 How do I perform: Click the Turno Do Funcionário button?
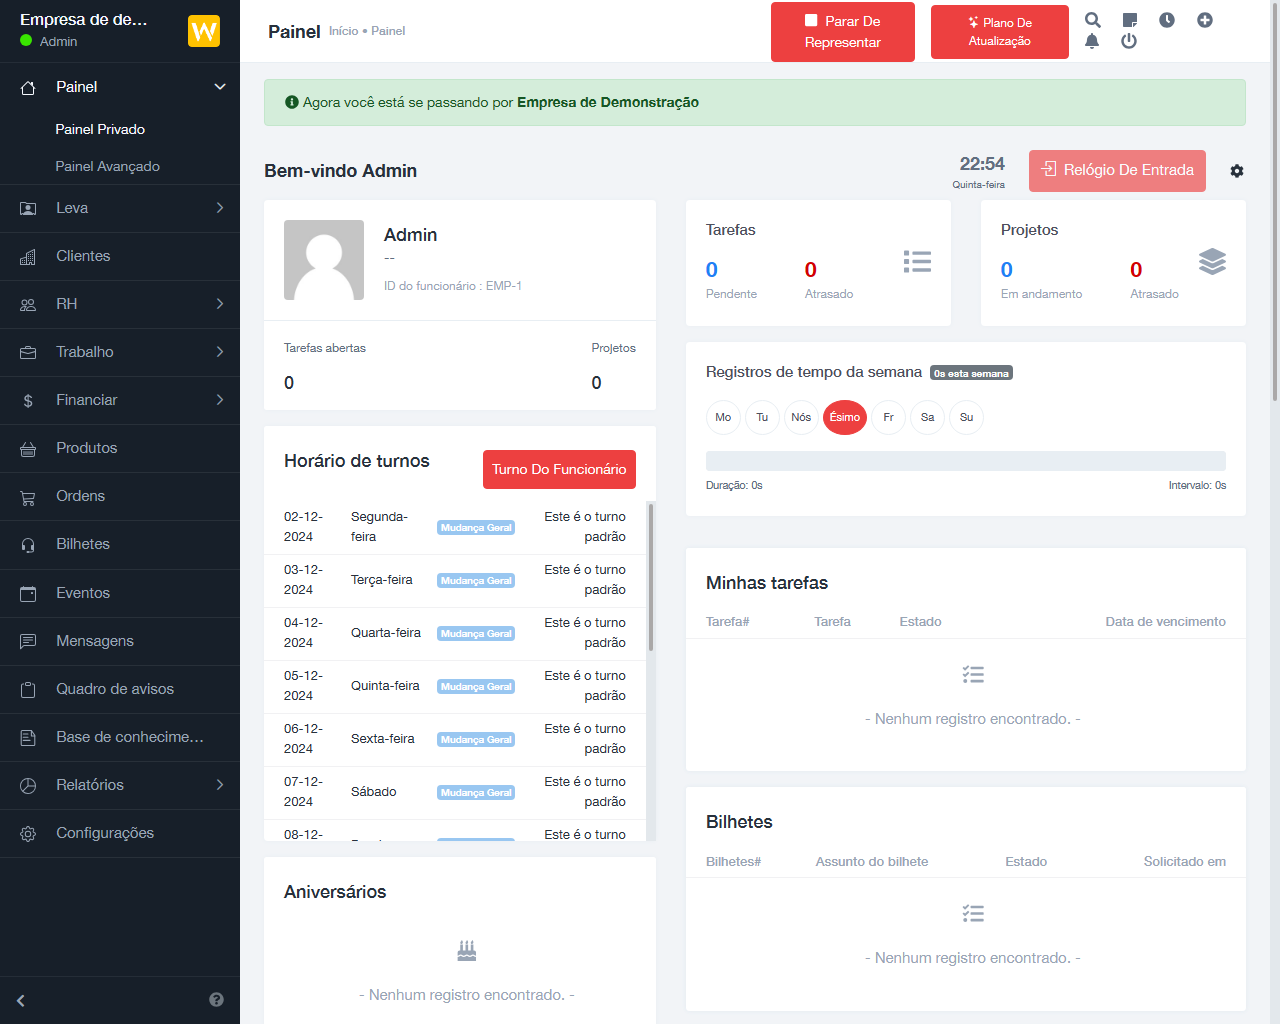(559, 469)
